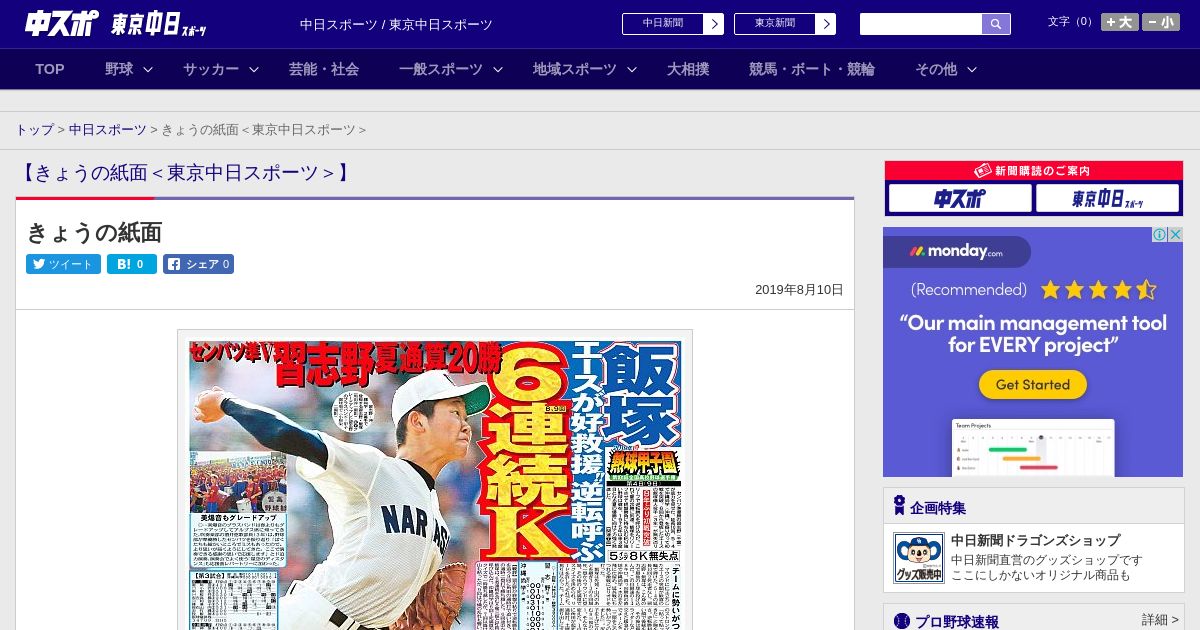This screenshot has height=630, width=1200.
Task: Click 東京中日スポーツ subscription banner button
Action: pyautogui.click(x=1107, y=199)
